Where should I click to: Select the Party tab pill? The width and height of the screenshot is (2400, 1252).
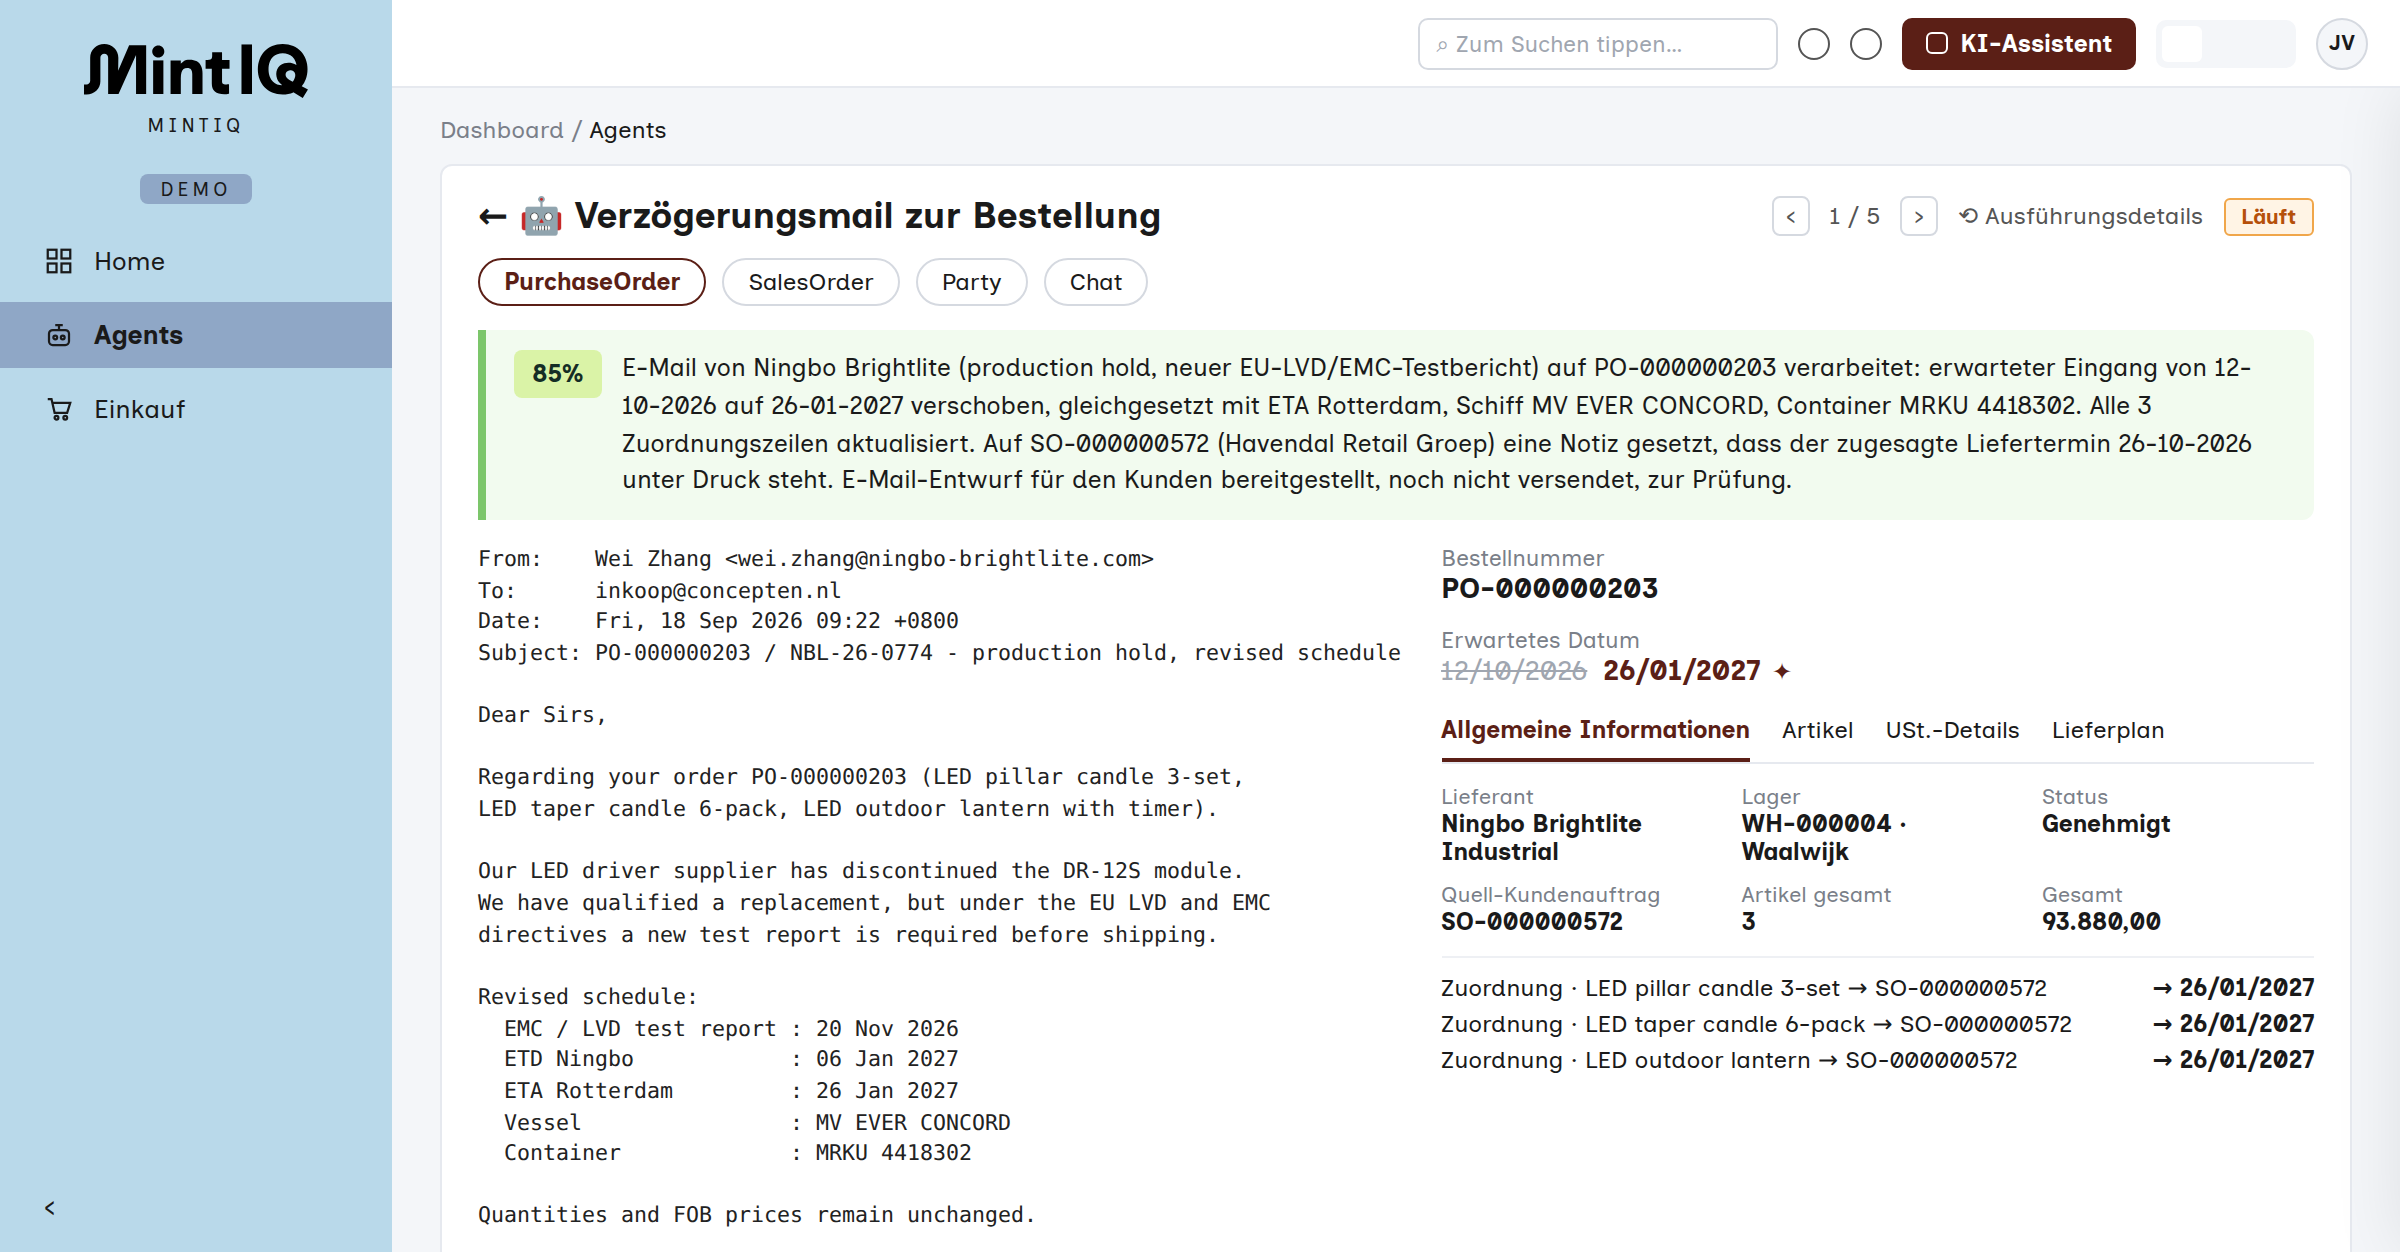tap(971, 282)
